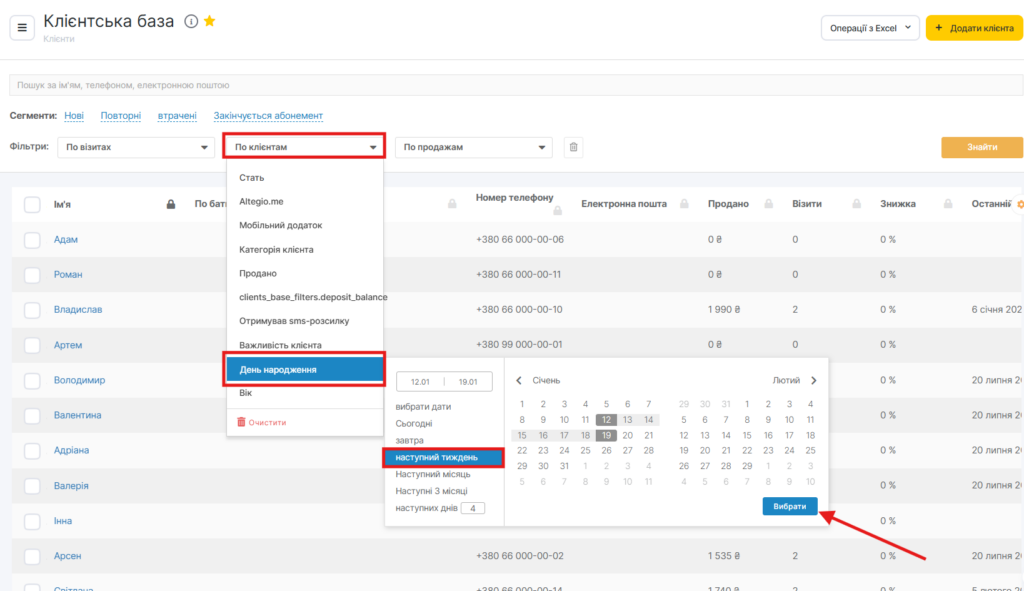Open the Операції з Excel dropdown
Screen dimensions: 1024x591
click(x=869, y=29)
